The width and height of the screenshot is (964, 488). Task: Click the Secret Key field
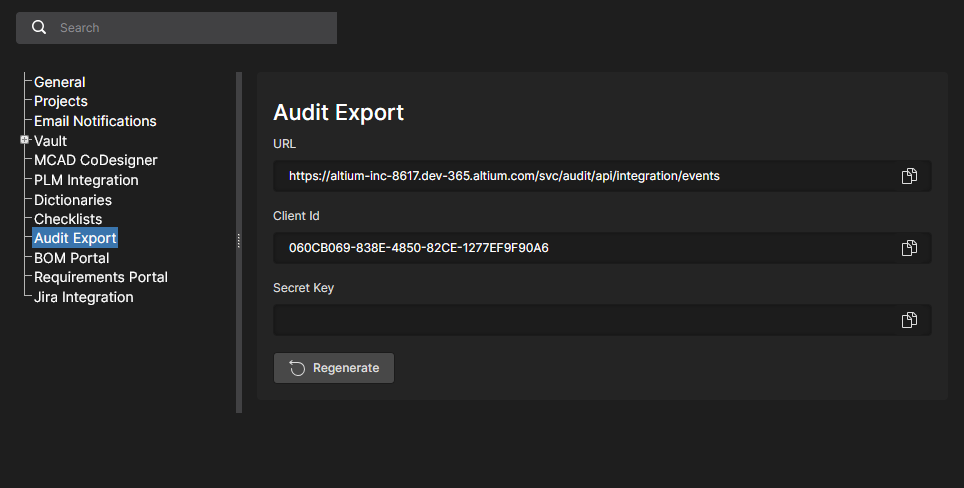coord(580,320)
